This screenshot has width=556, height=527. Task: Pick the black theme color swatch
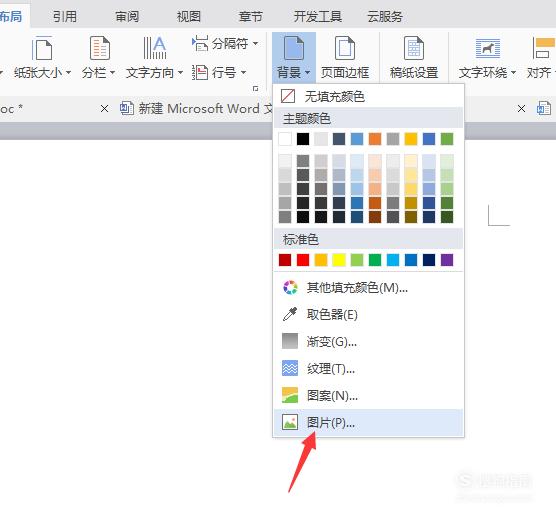[x=303, y=139]
